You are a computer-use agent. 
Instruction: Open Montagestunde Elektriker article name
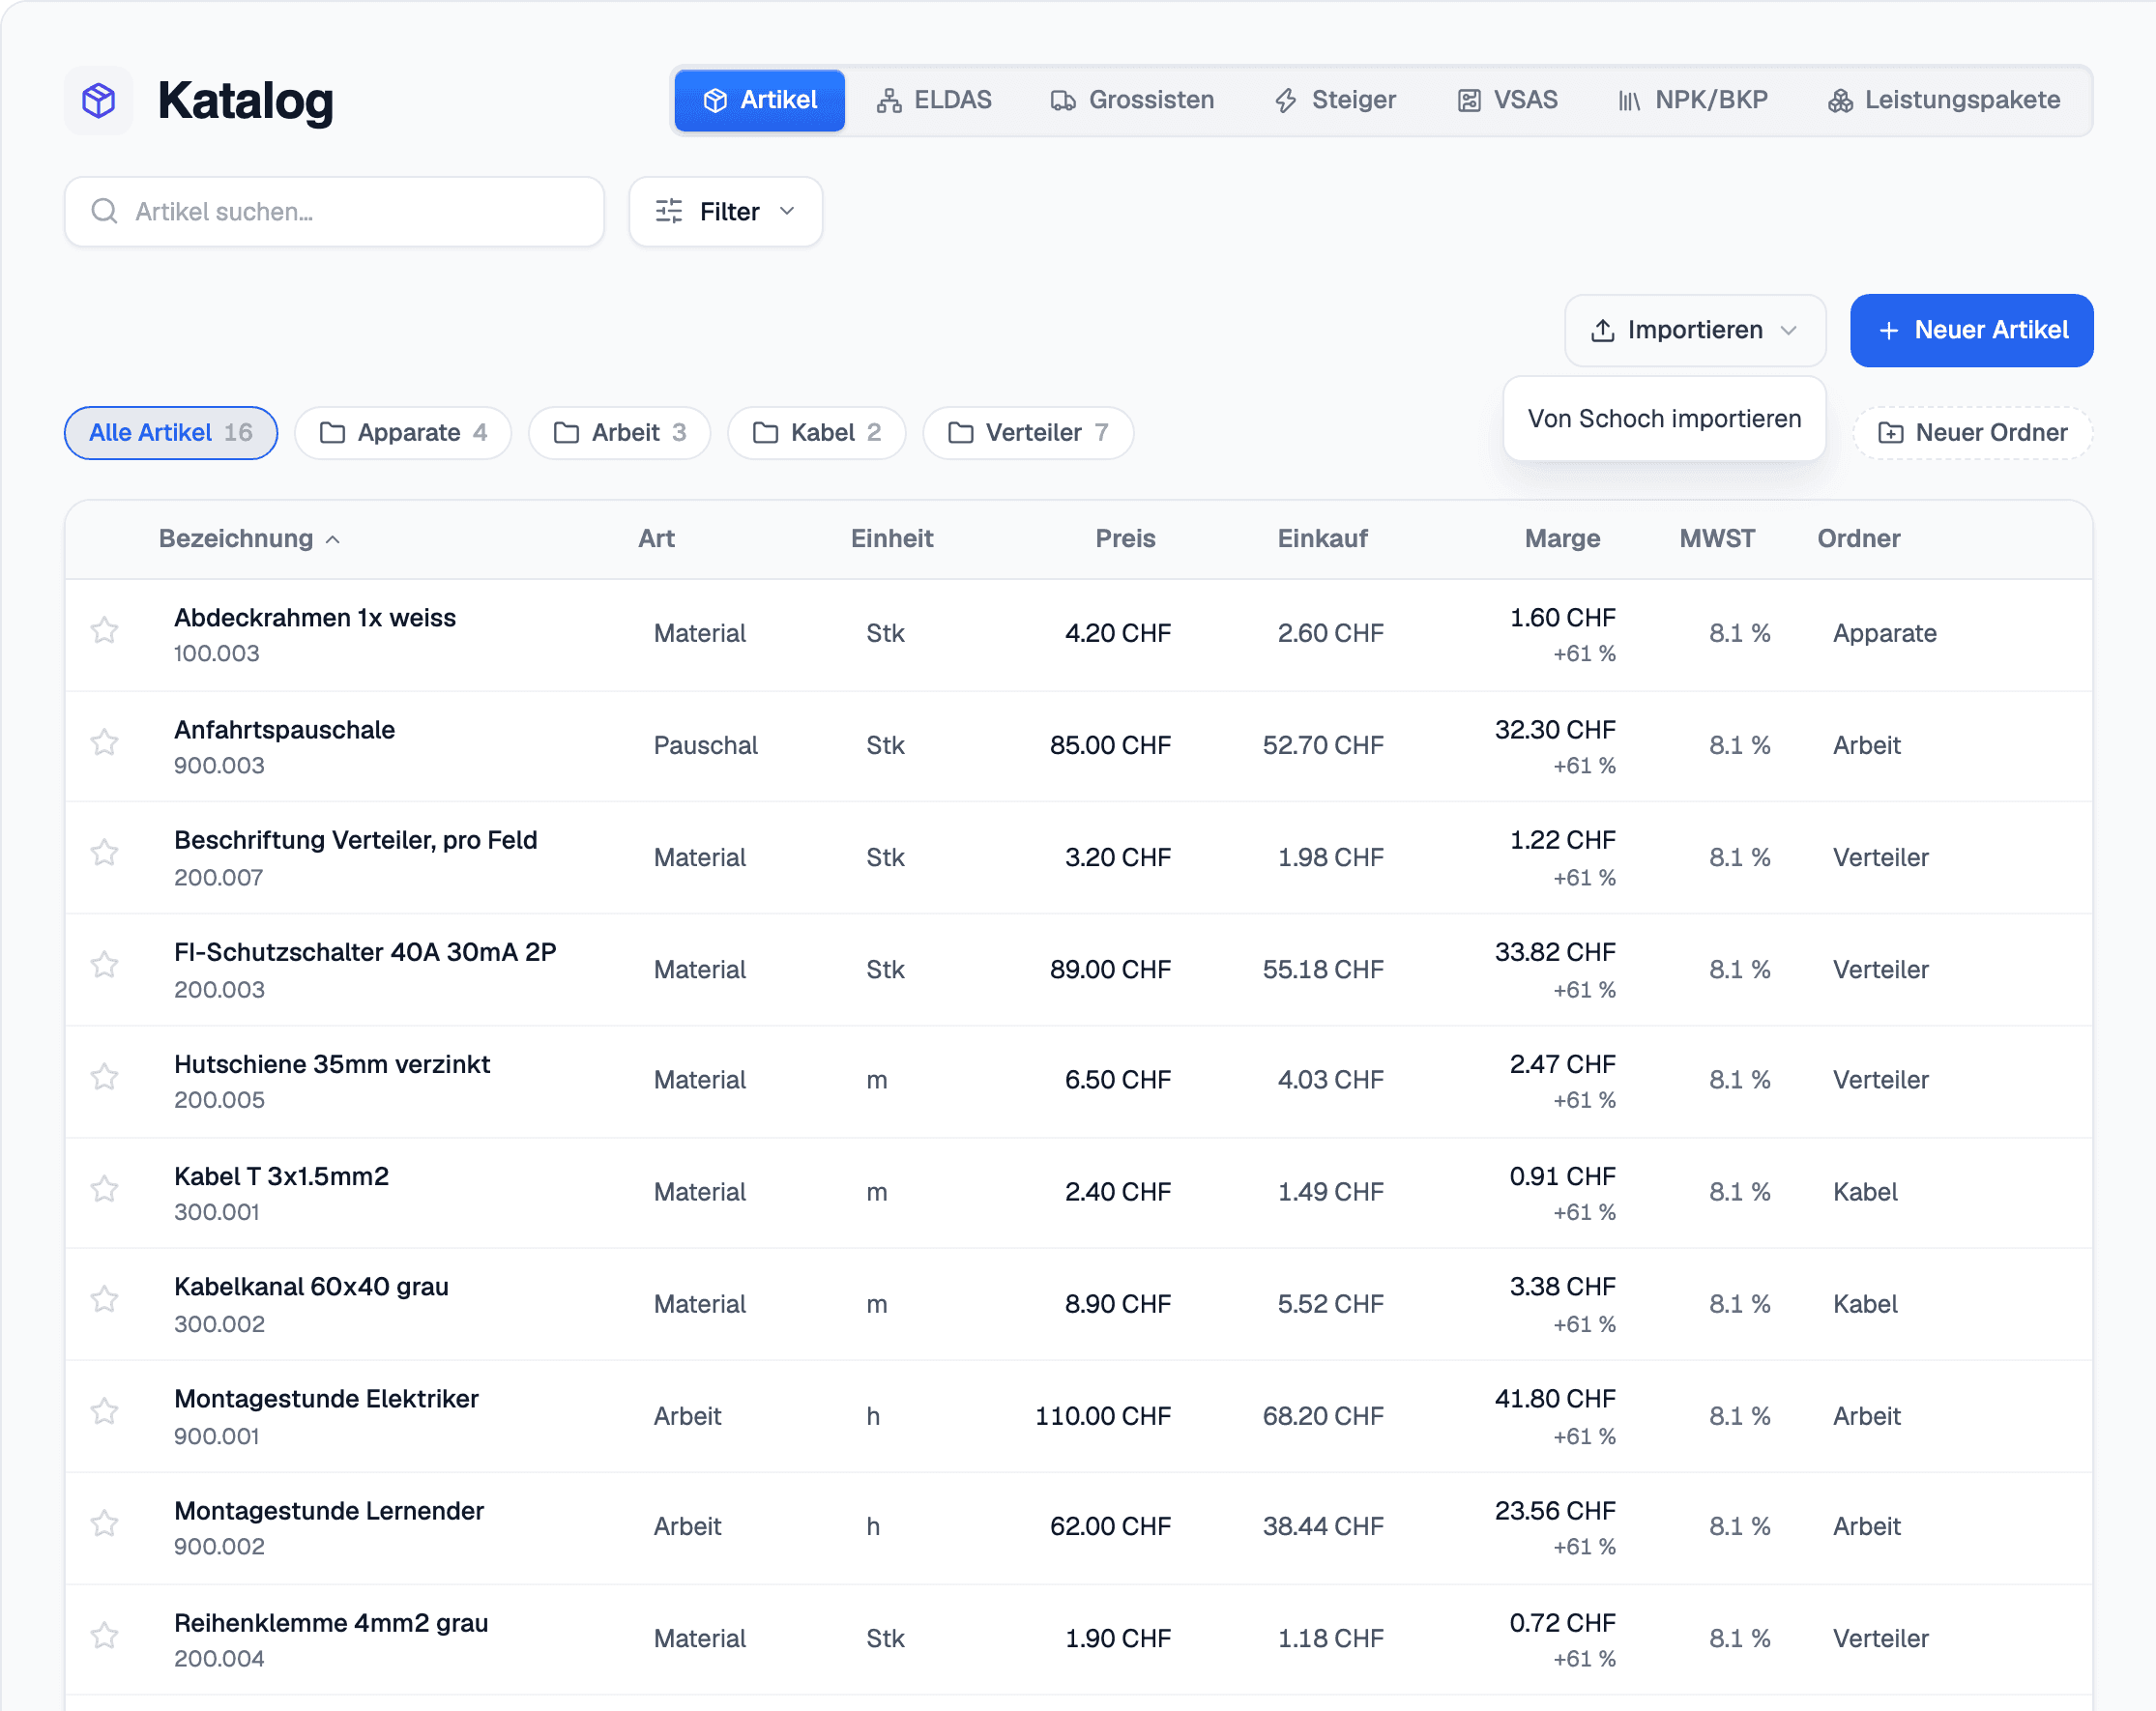click(x=326, y=1398)
